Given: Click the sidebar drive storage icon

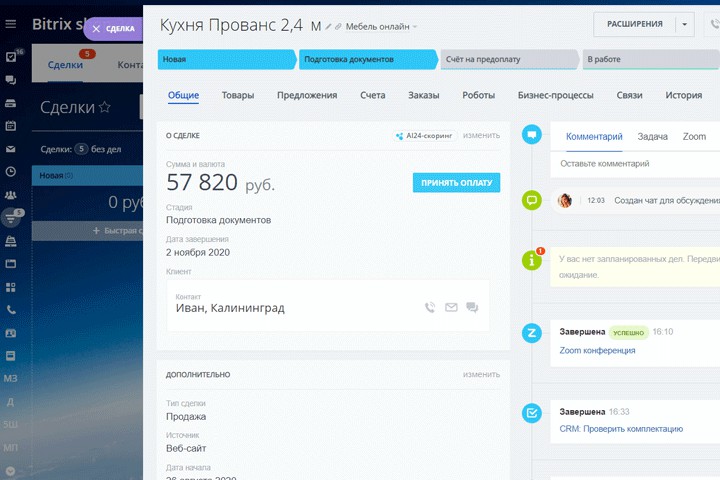Looking at the screenshot, I should [11, 103].
